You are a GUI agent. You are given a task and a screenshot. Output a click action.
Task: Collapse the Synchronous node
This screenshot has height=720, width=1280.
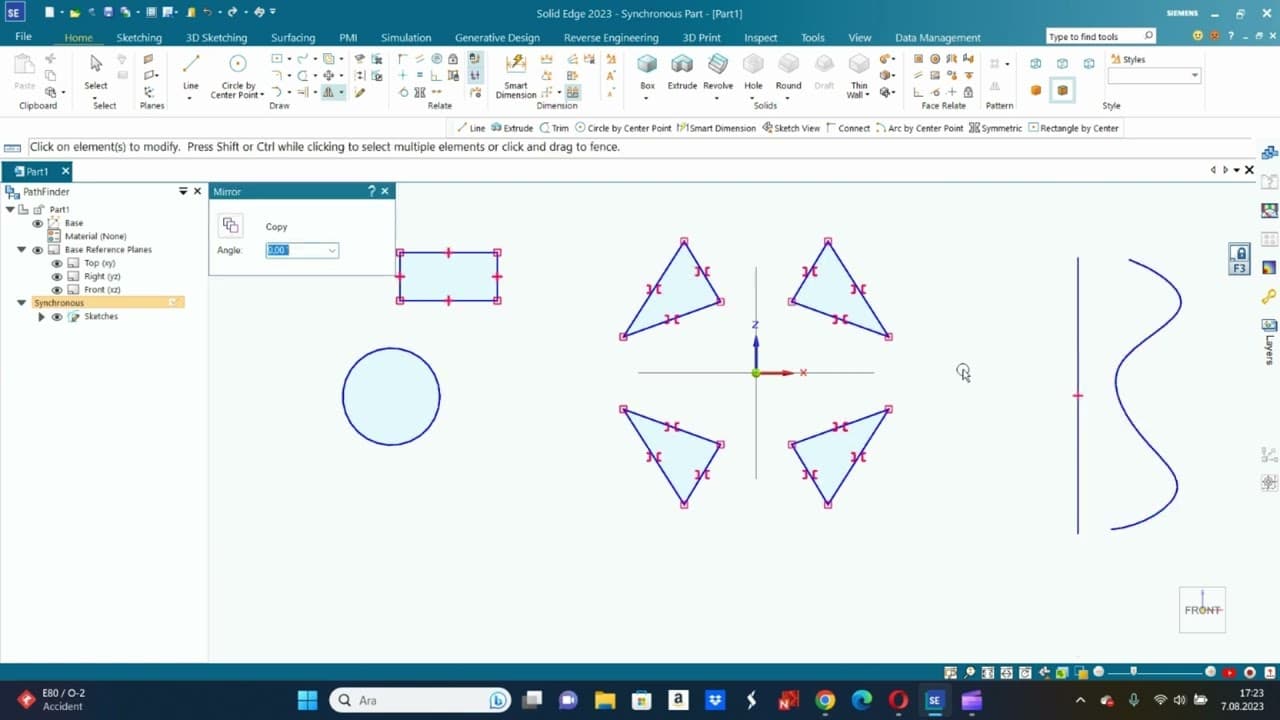22,303
